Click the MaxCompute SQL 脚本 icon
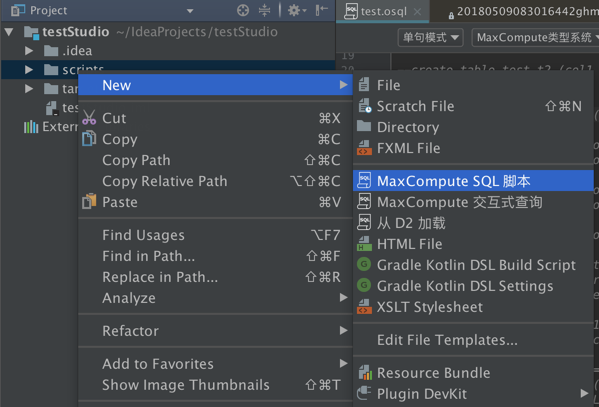Image resolution: width=599 pixels, height=407 pixels. [364, 180]
